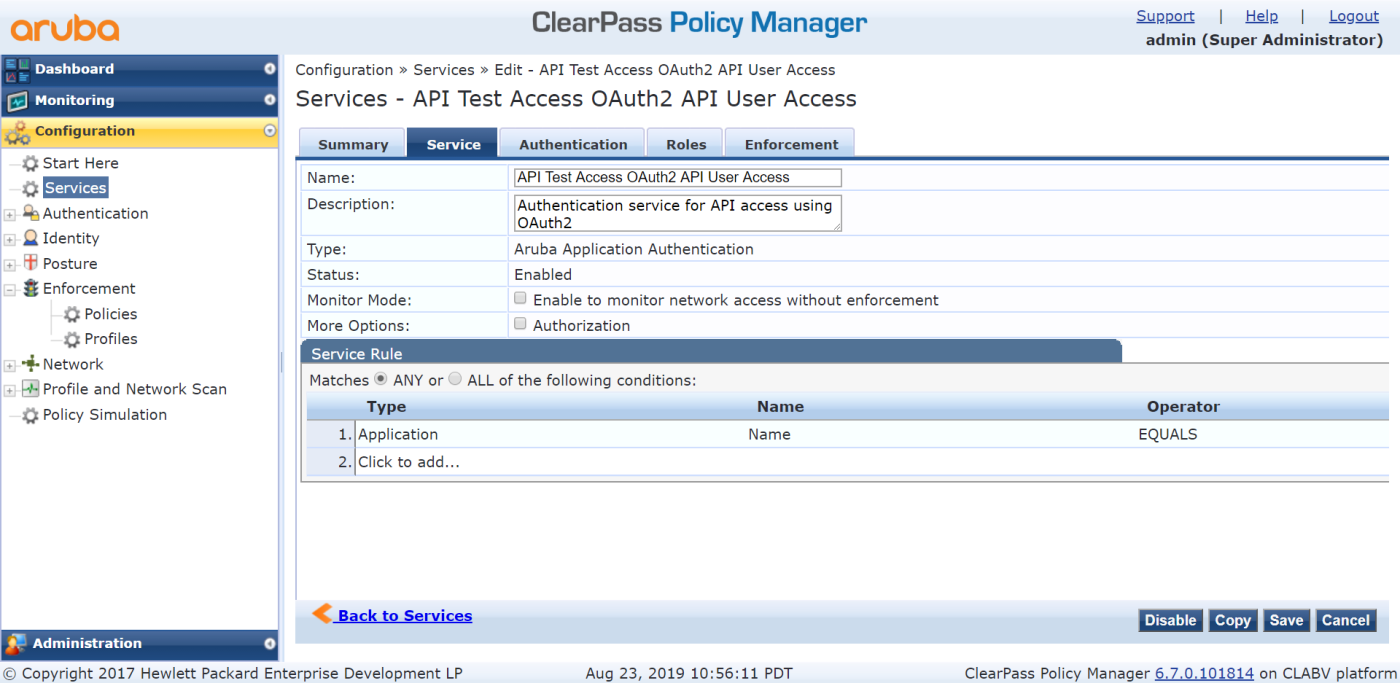This screenshot has height=683, width=1400.
Task: Select the ALL conditions radio button
Action: tap(455, 379)
